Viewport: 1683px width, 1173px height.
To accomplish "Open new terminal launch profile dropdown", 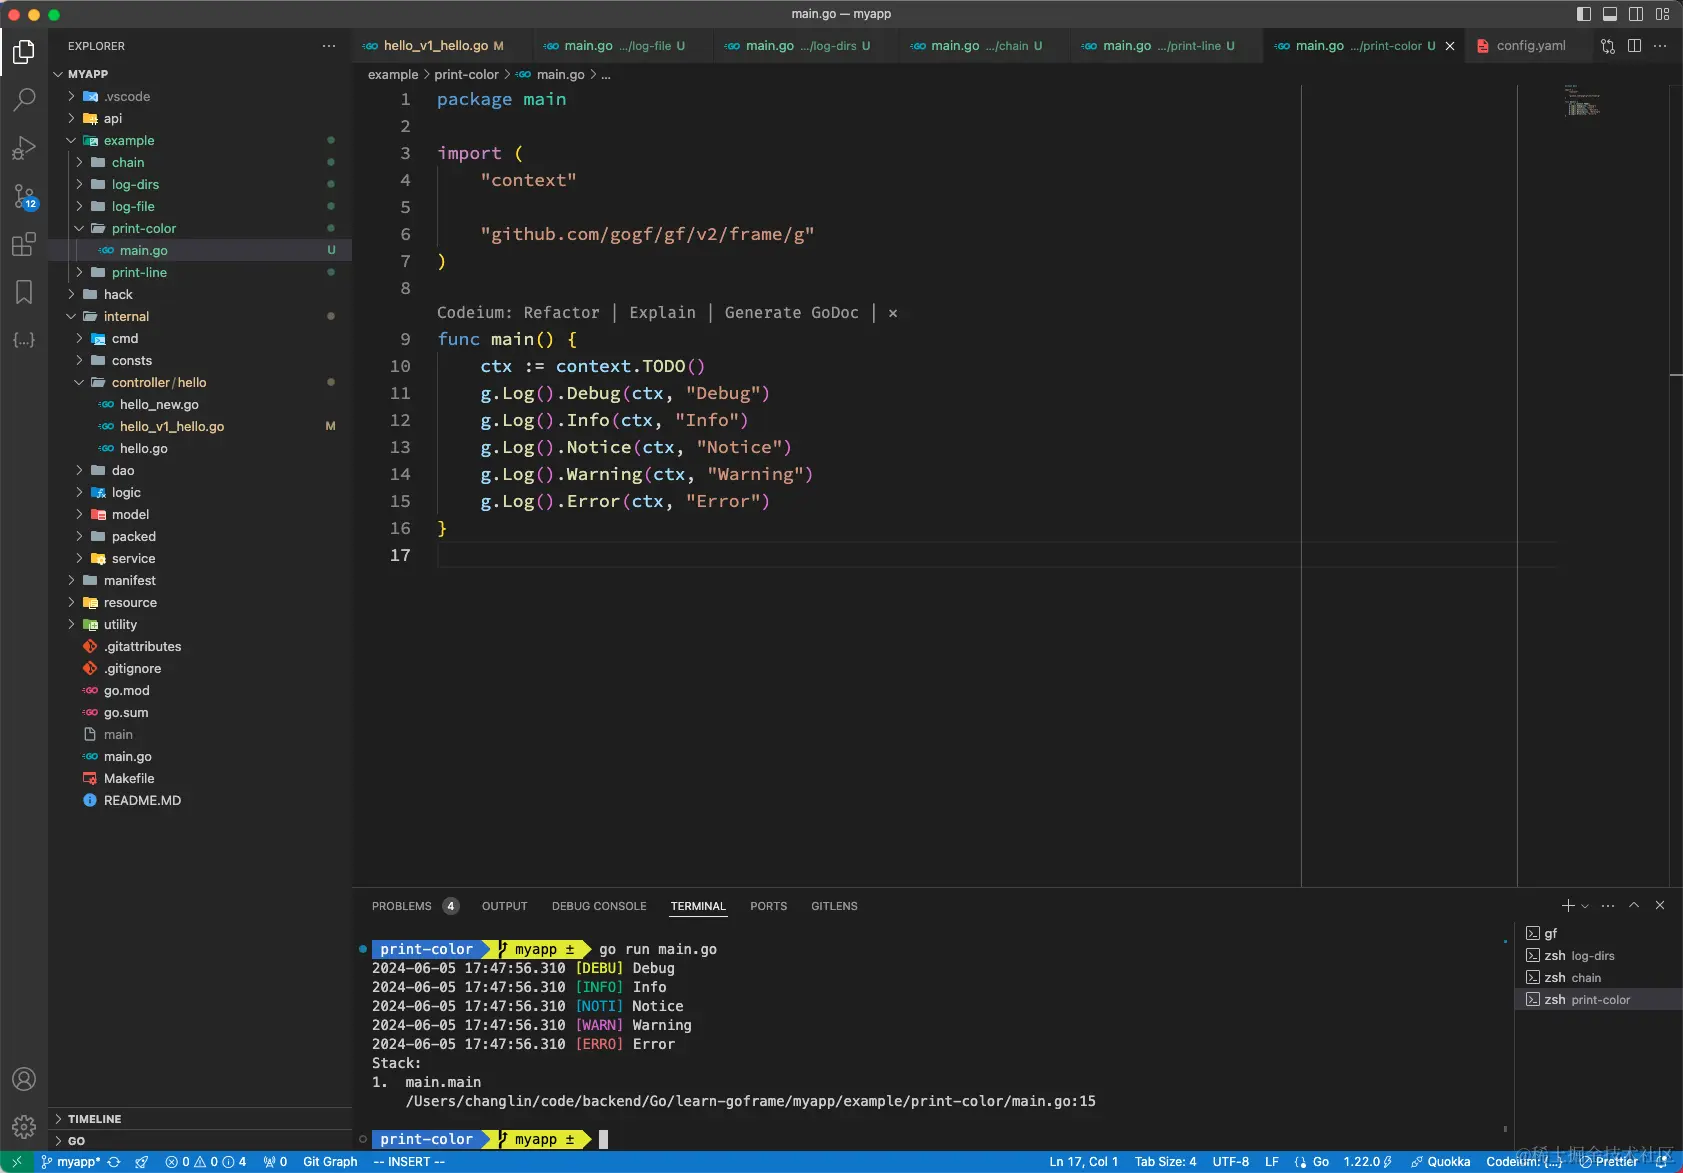I will 1585,906.
